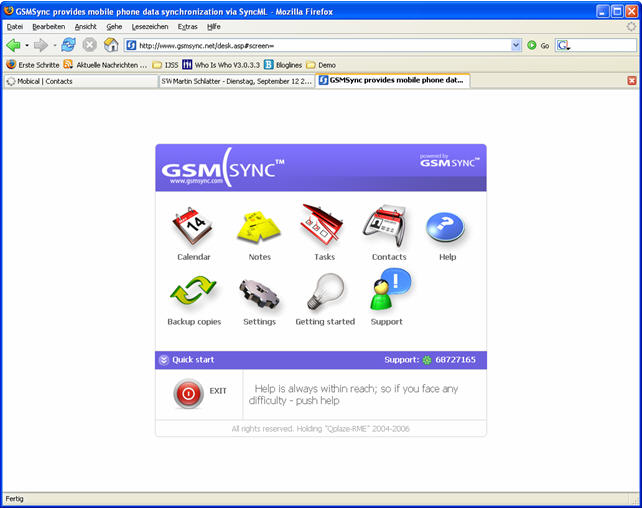Switch to the Martin Schlatter tab
The image size is (642, 509).
tap(236, 81)
